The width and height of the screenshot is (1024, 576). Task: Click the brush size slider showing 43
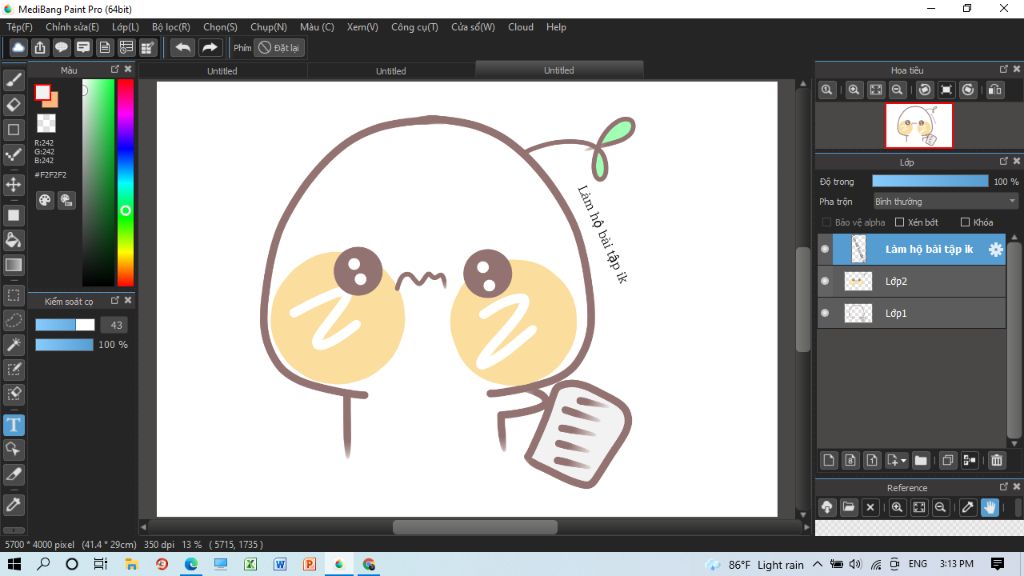65,325
